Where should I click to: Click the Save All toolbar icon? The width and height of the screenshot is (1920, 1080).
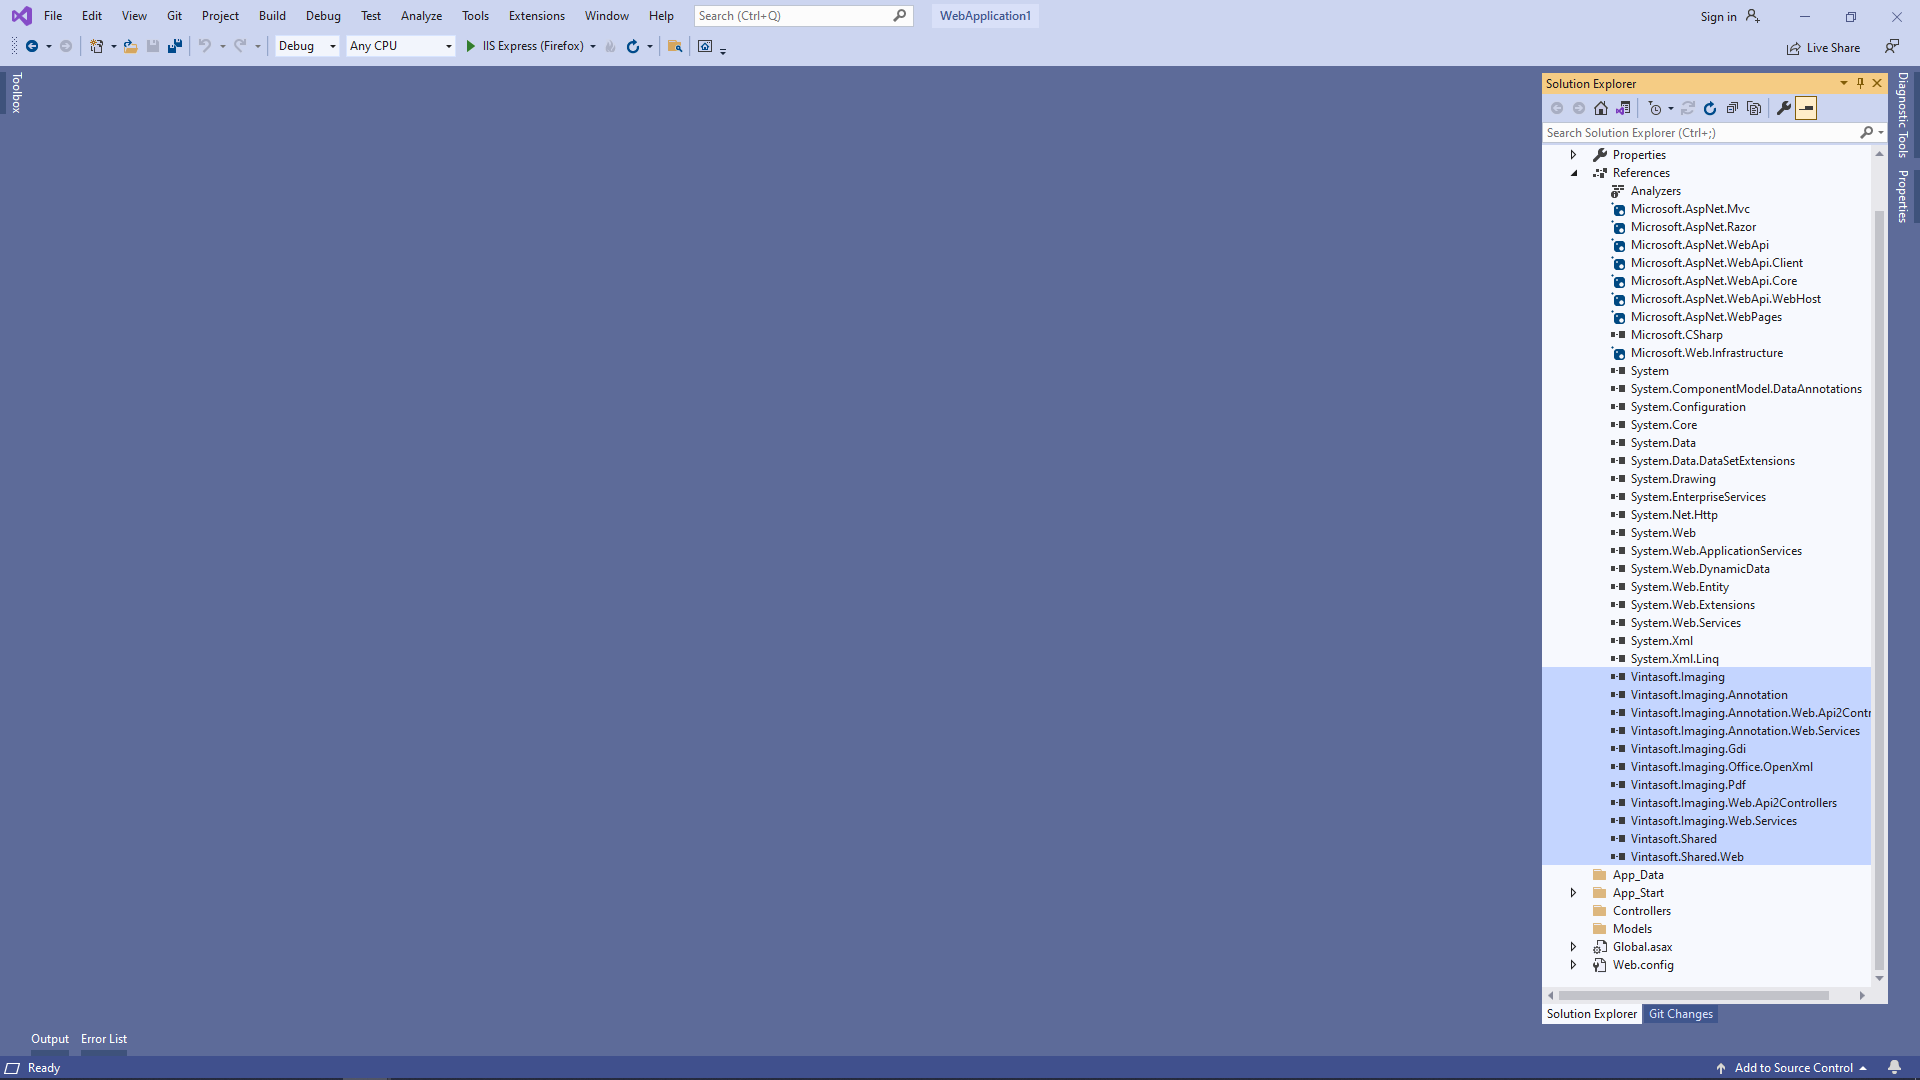click(x=175, y=46)
